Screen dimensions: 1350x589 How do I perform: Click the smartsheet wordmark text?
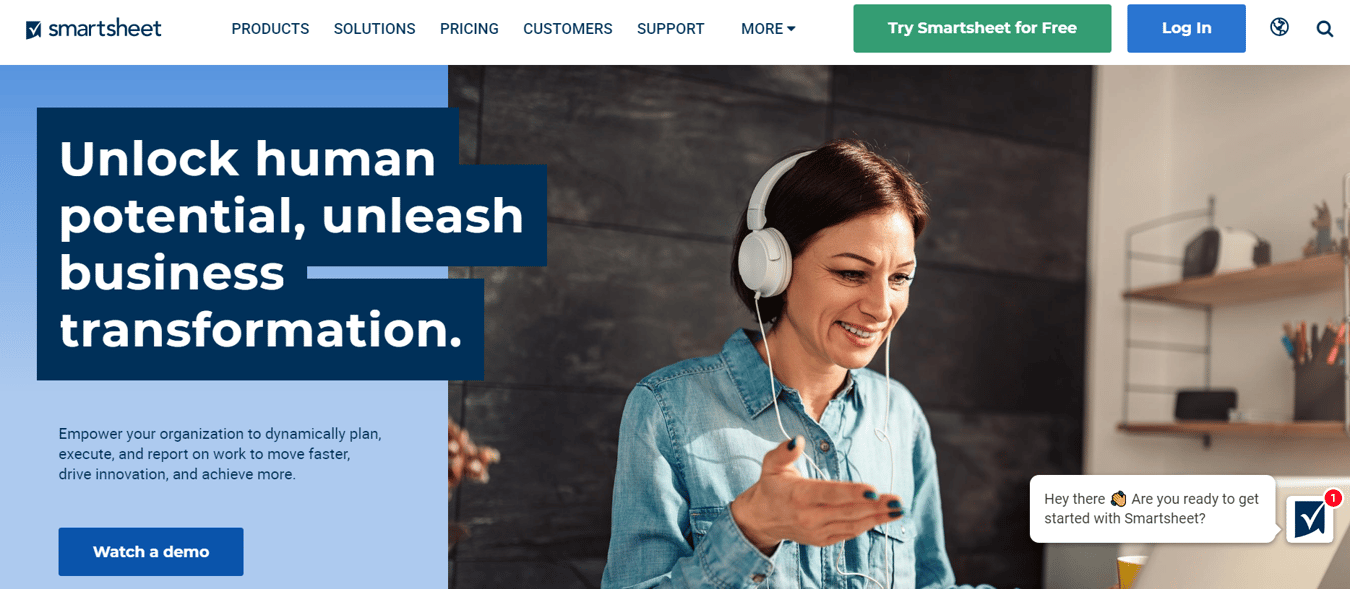point(105,28)
